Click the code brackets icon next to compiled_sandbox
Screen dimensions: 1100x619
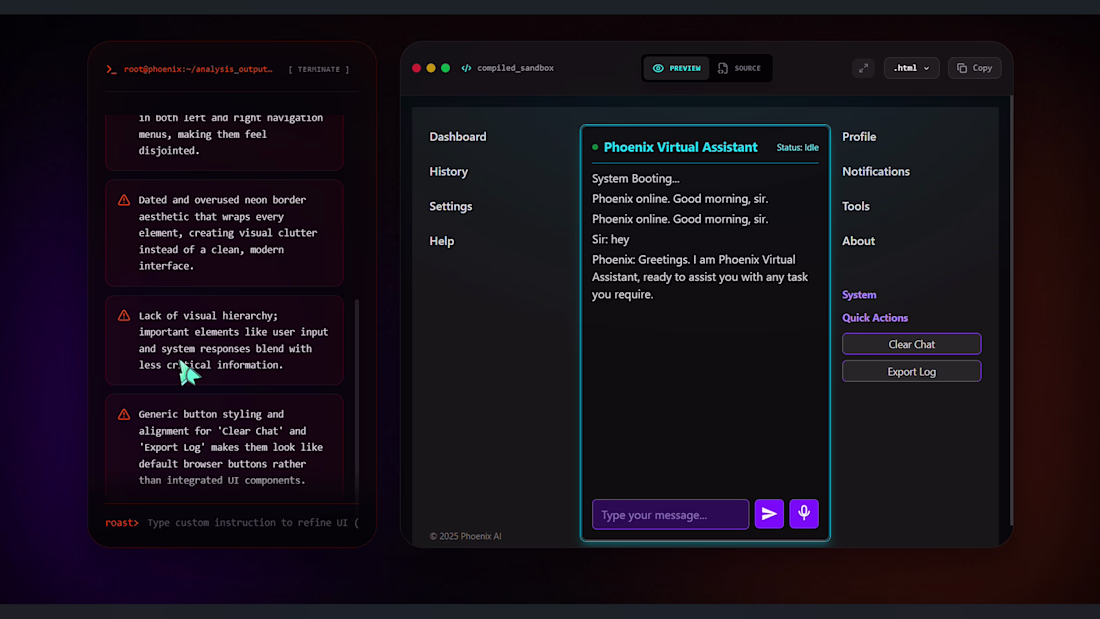pos(467,68)
